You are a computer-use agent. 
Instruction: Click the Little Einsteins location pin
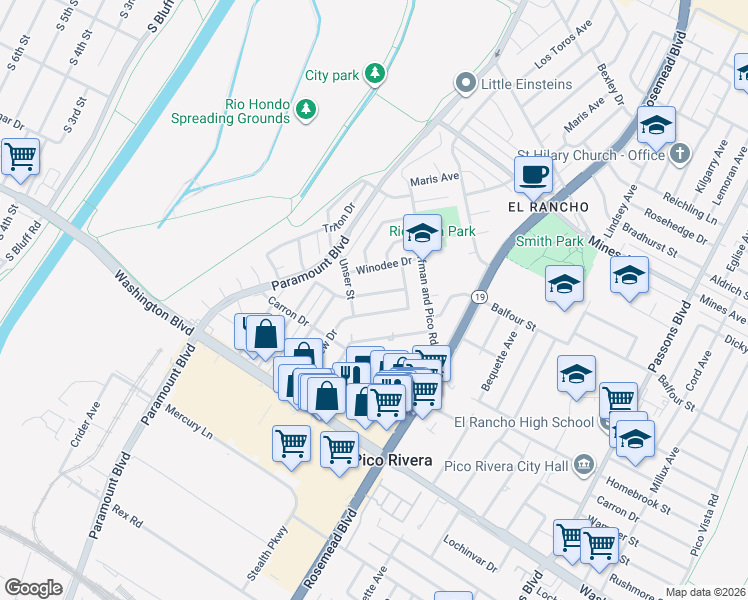(x=464, y=84)
